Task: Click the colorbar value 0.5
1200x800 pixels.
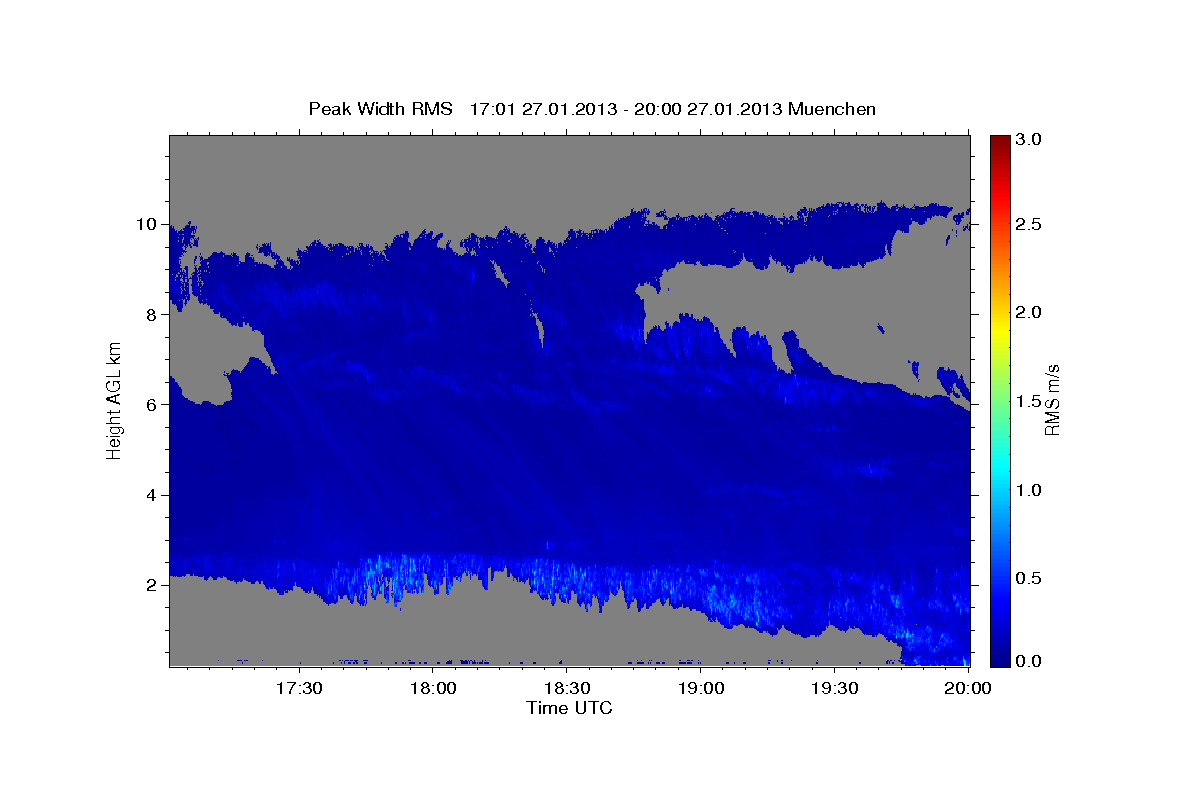Action: (x=1030, y=579)
